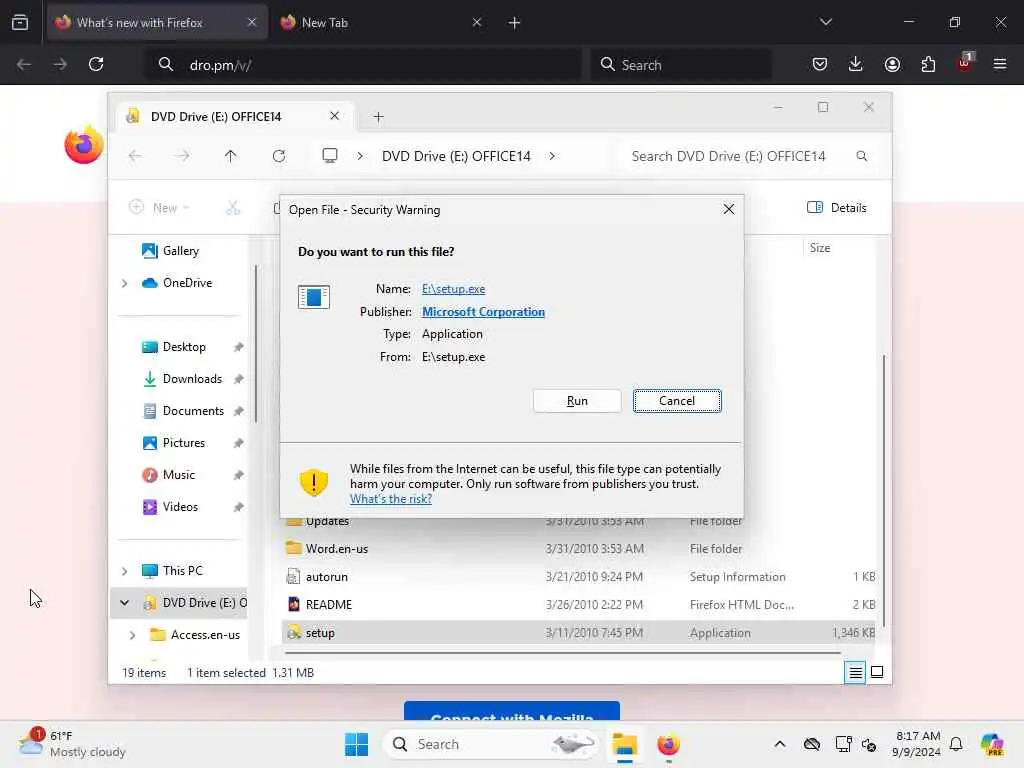The image size is (1024, 768).
Task: Select This PC in the navigation pane
Action: coord(183,571)
